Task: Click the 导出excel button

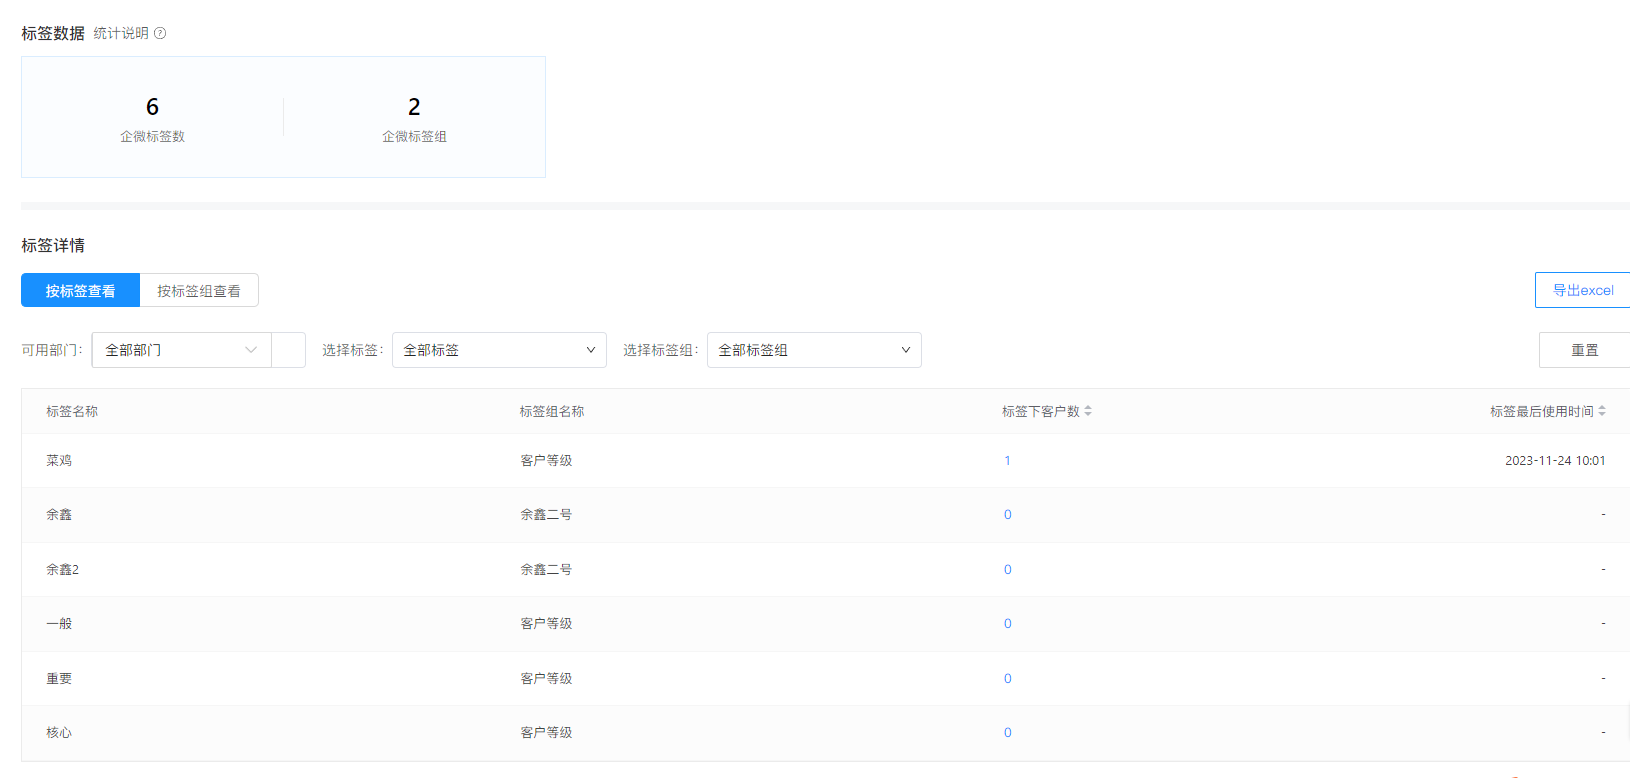Action: [1582, 290]
